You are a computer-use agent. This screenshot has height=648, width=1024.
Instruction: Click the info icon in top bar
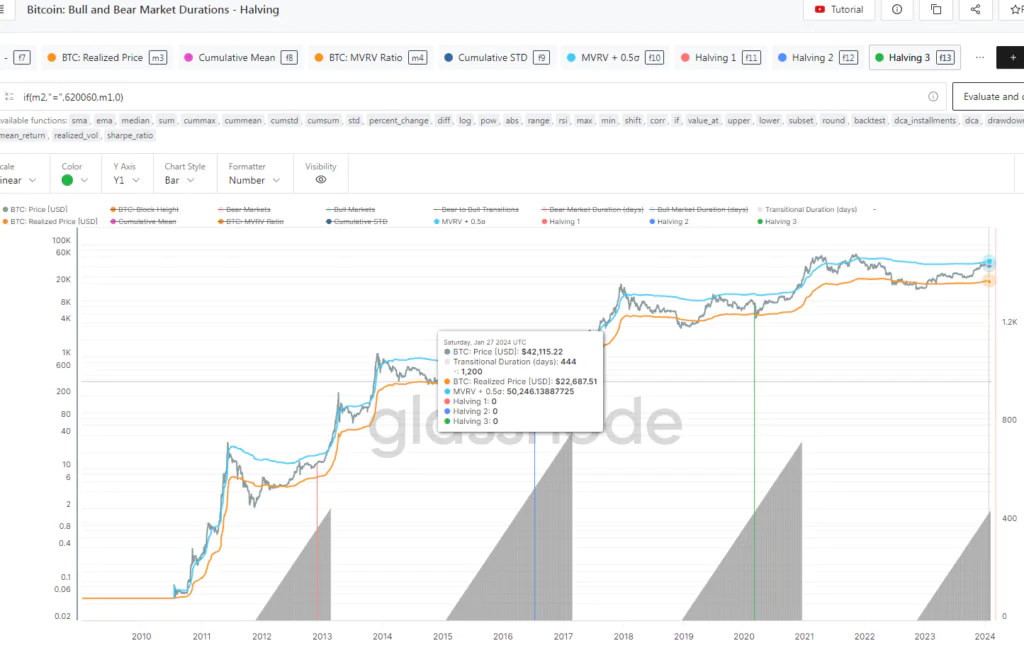point(897,10)
